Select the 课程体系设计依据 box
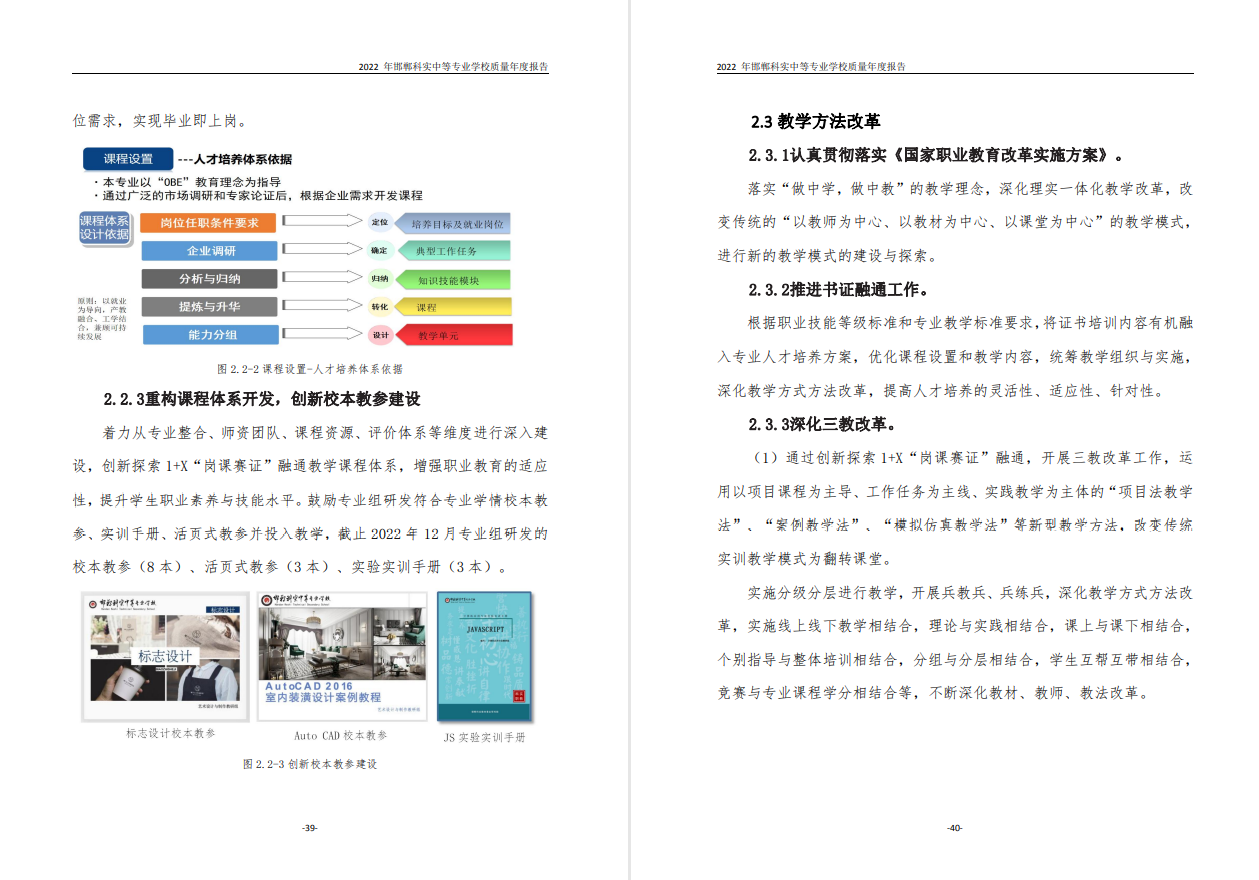Screen dimensions: 1259x880 pos(104,227)
